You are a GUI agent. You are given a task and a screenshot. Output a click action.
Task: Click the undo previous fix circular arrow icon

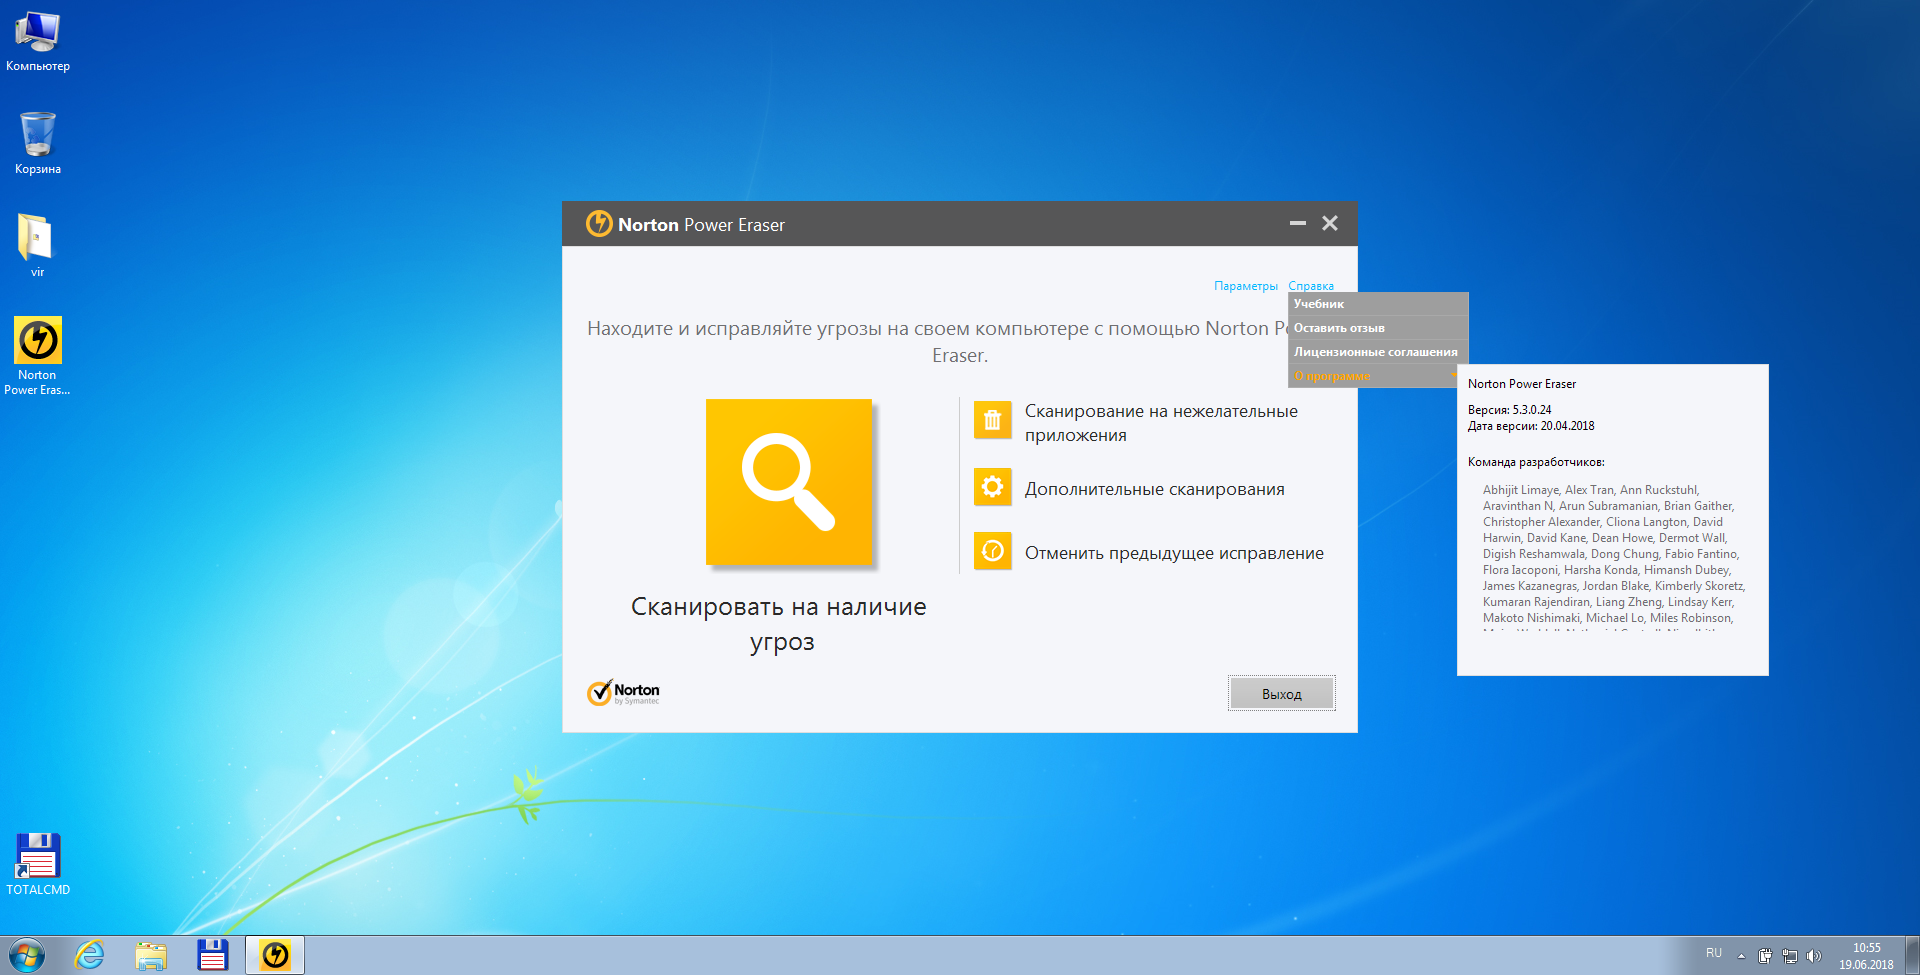tap(992, 551)
